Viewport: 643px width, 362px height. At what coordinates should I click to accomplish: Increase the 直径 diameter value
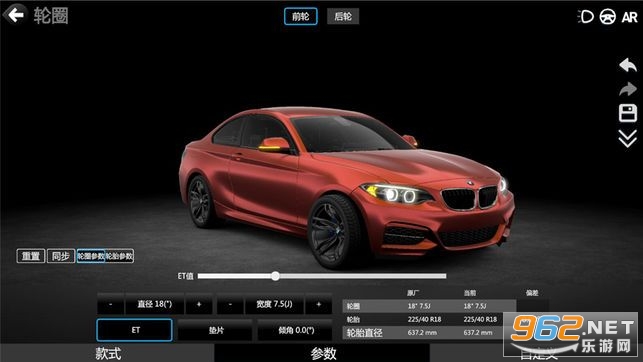tap(199, 304)
